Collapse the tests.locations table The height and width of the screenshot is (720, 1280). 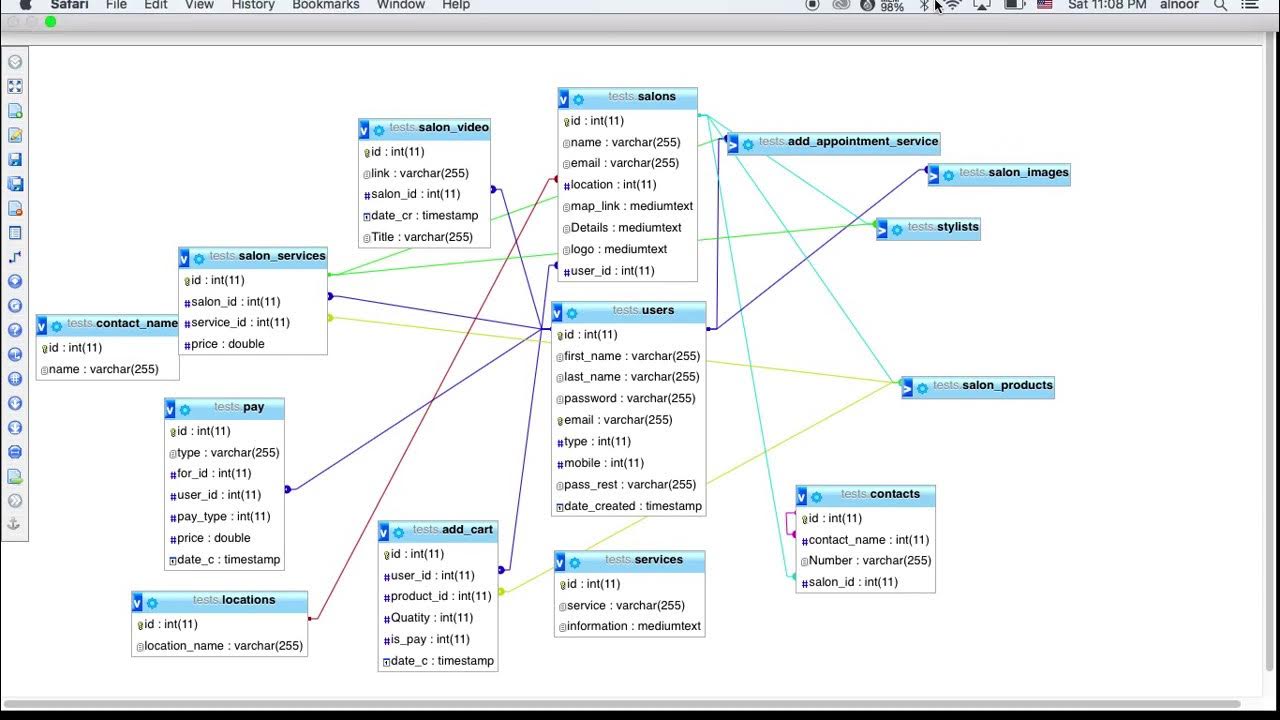tap(137, 602)
